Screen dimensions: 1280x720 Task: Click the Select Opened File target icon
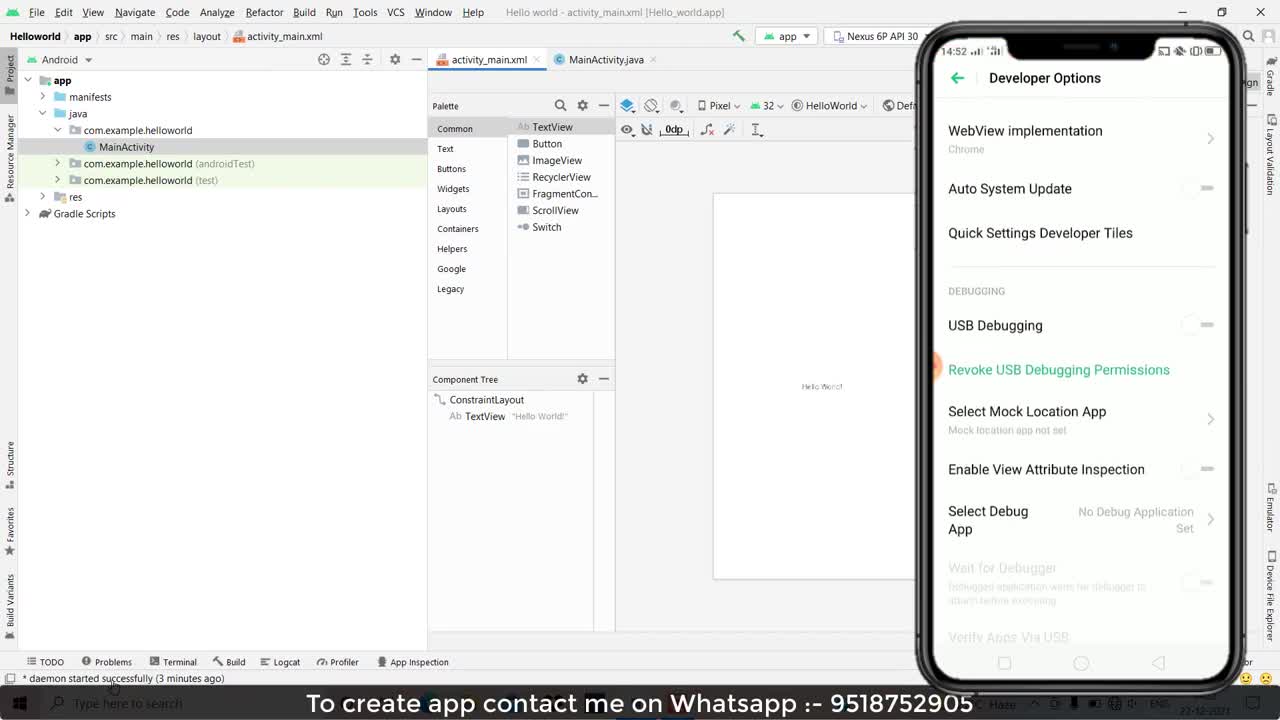324,60
